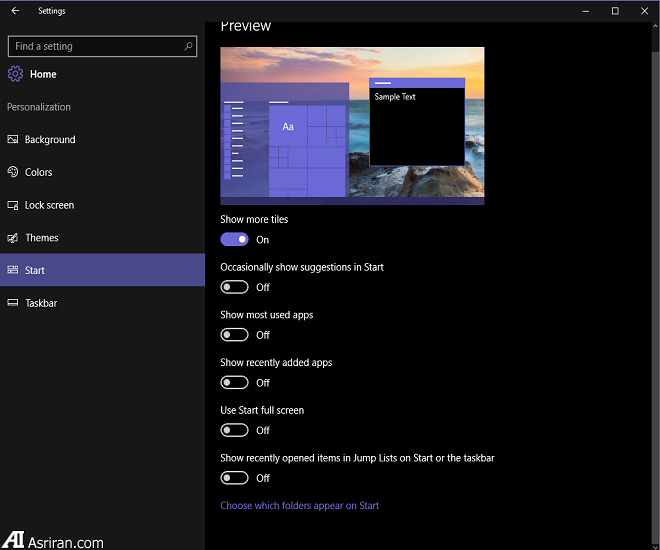
Task: Click the Background picture icon in sidebar
Action: point(13,140)
